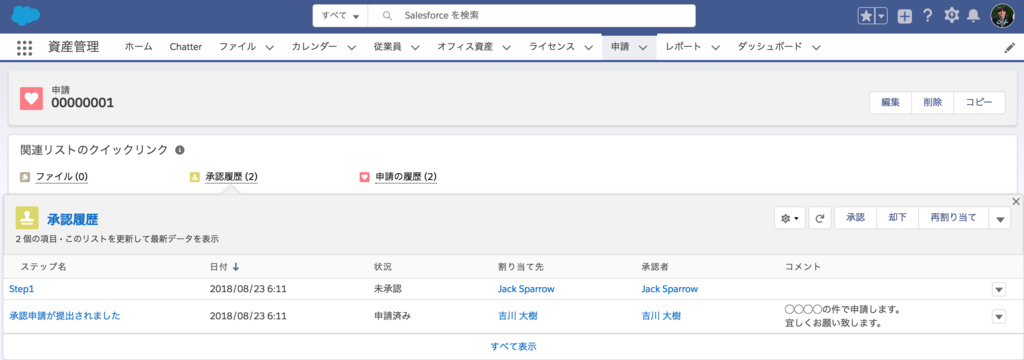
Task: Click the 却下 button
Action: (x=897, y=218)
